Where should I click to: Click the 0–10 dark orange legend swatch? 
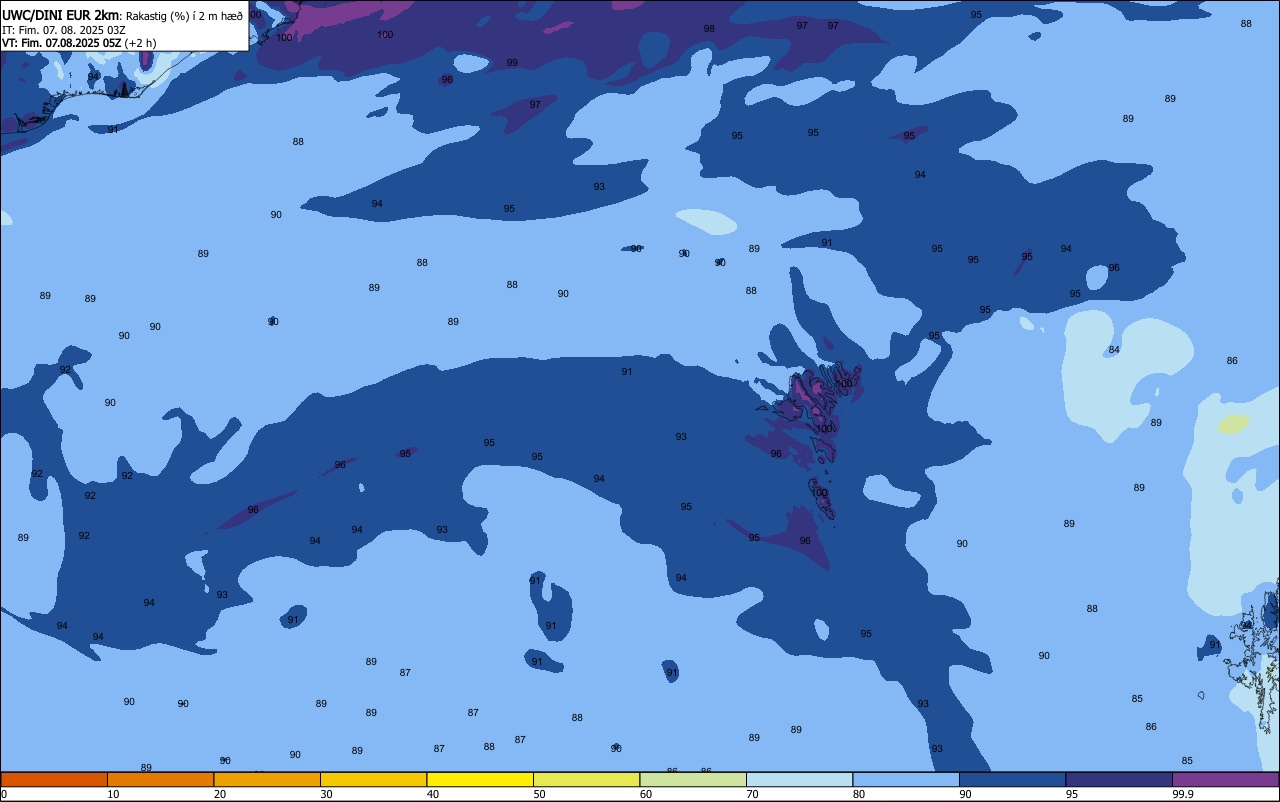[x=54, y=779]
